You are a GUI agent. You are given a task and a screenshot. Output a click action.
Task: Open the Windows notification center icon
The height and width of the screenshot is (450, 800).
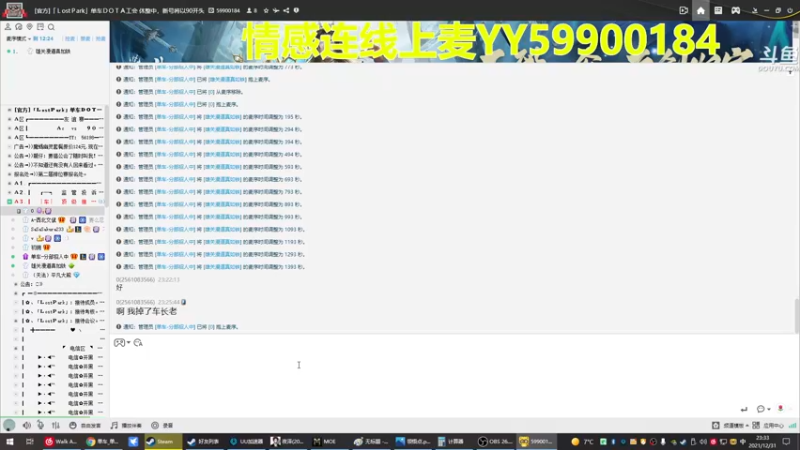tap(786, 441)
